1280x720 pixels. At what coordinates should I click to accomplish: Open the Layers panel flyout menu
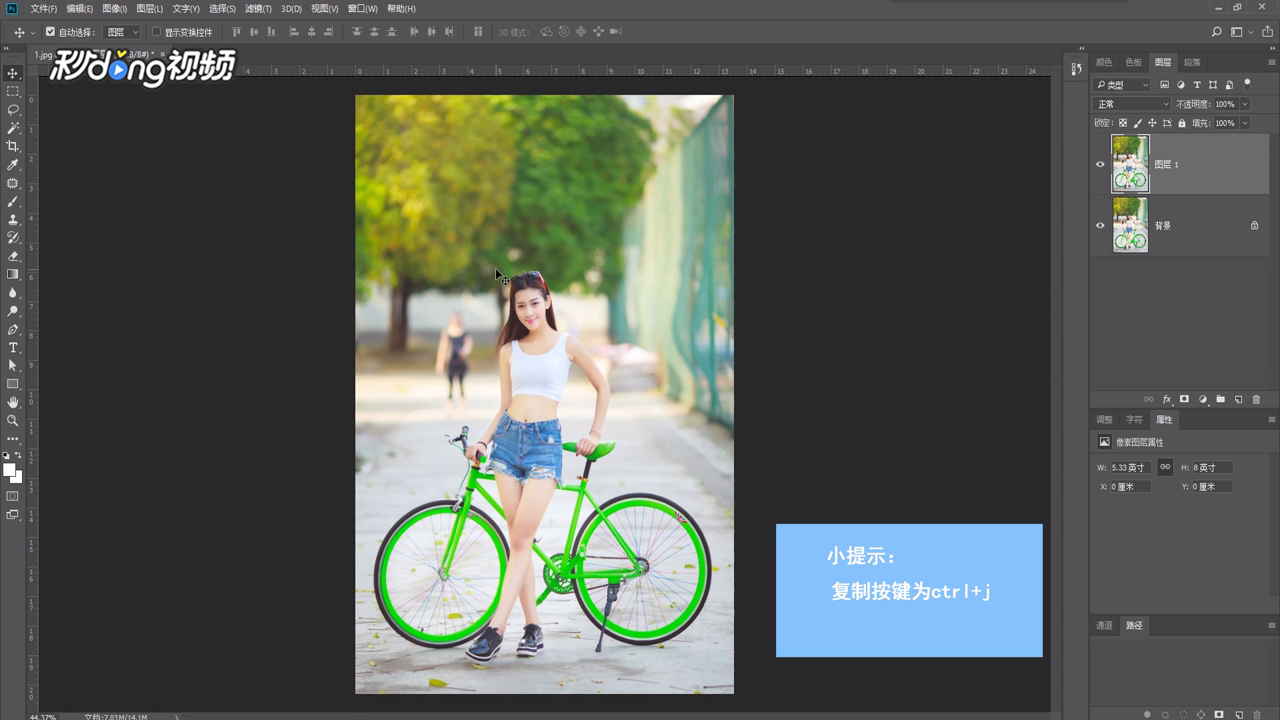1271,62
